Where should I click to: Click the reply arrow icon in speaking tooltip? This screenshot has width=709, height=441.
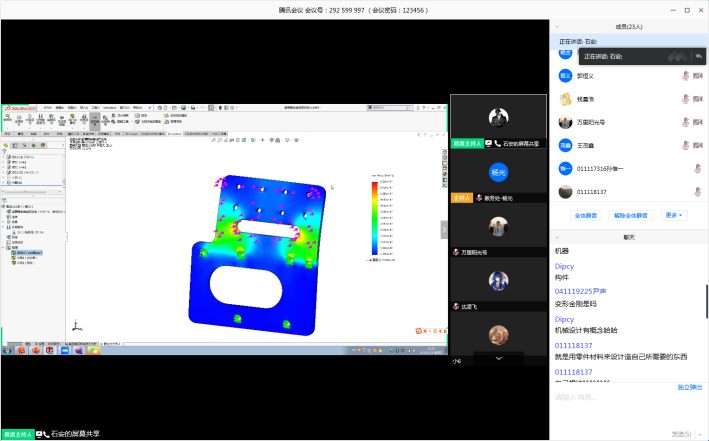click(x=697, y=56)
